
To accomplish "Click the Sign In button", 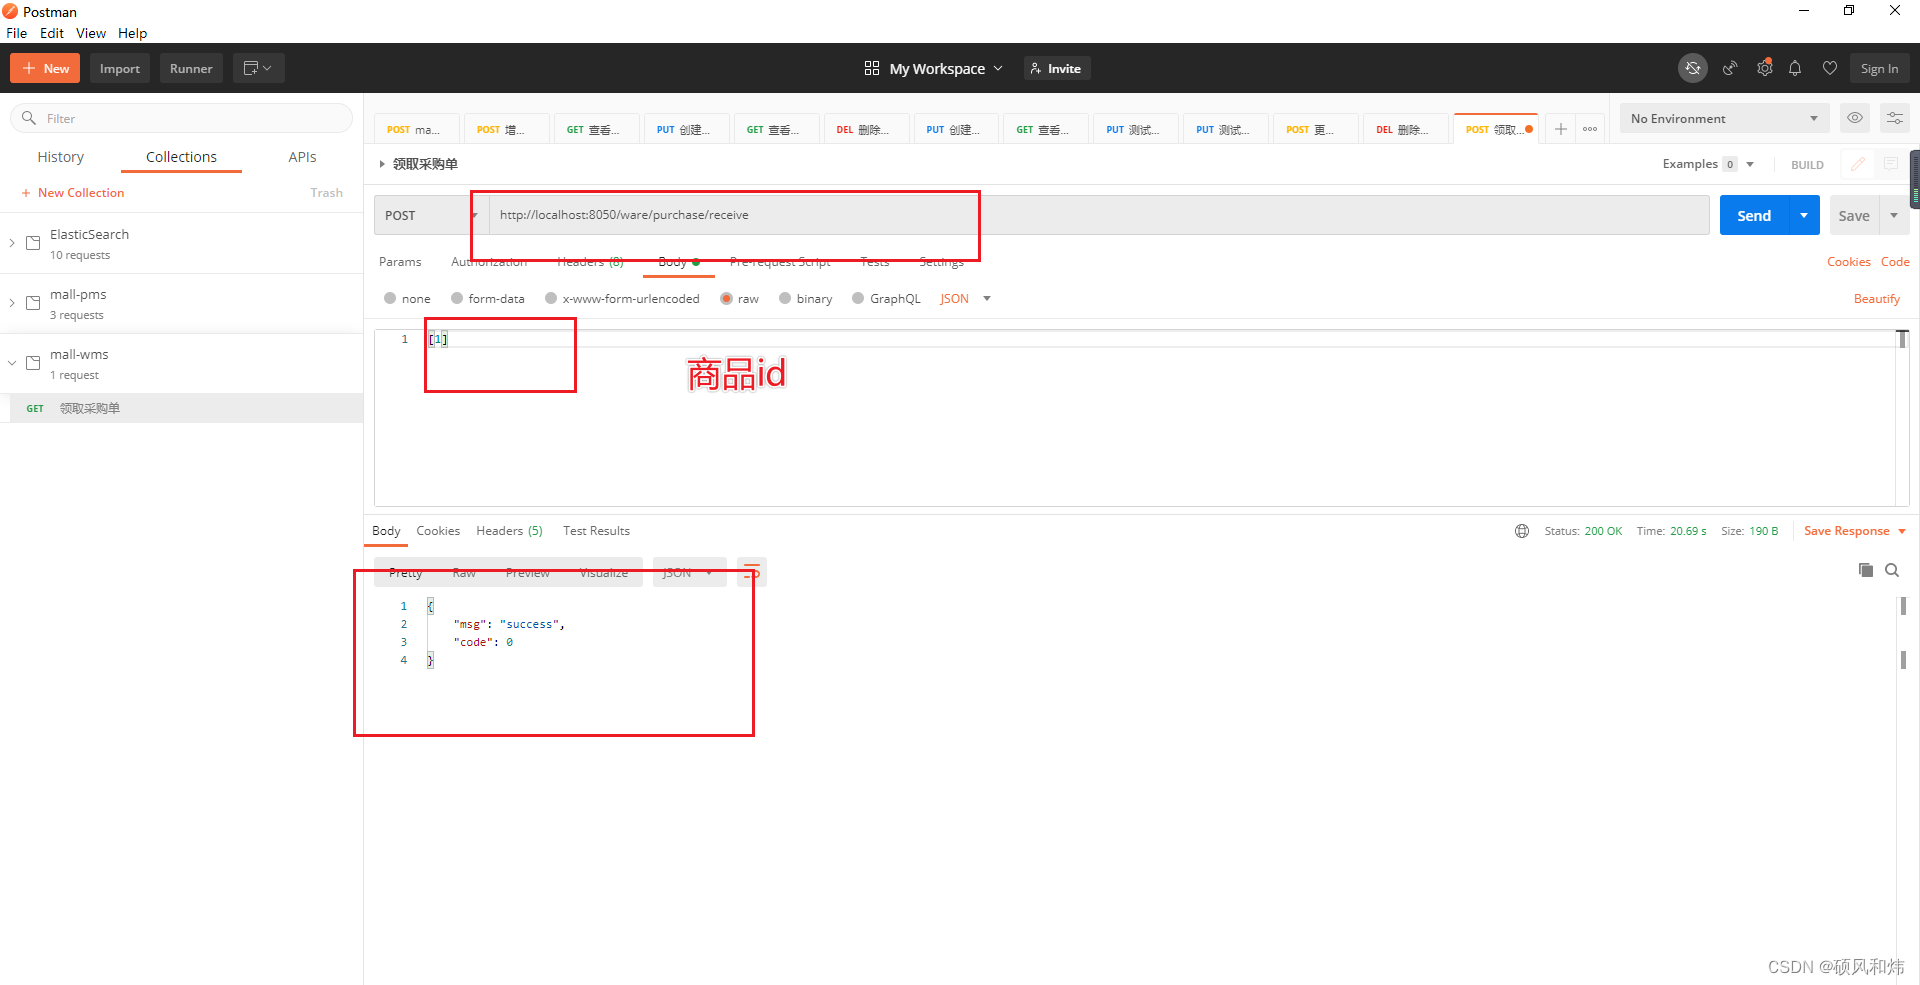I will 1879,68.
